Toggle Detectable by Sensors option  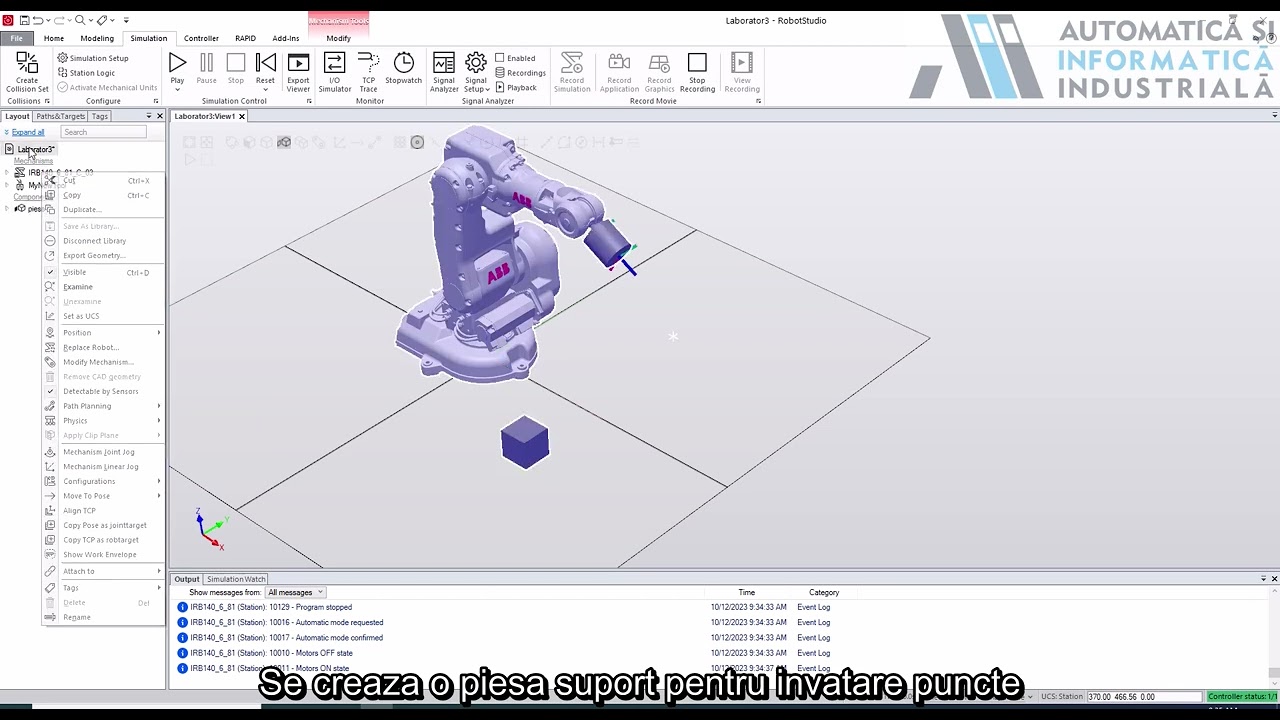[x=101, y=391]
